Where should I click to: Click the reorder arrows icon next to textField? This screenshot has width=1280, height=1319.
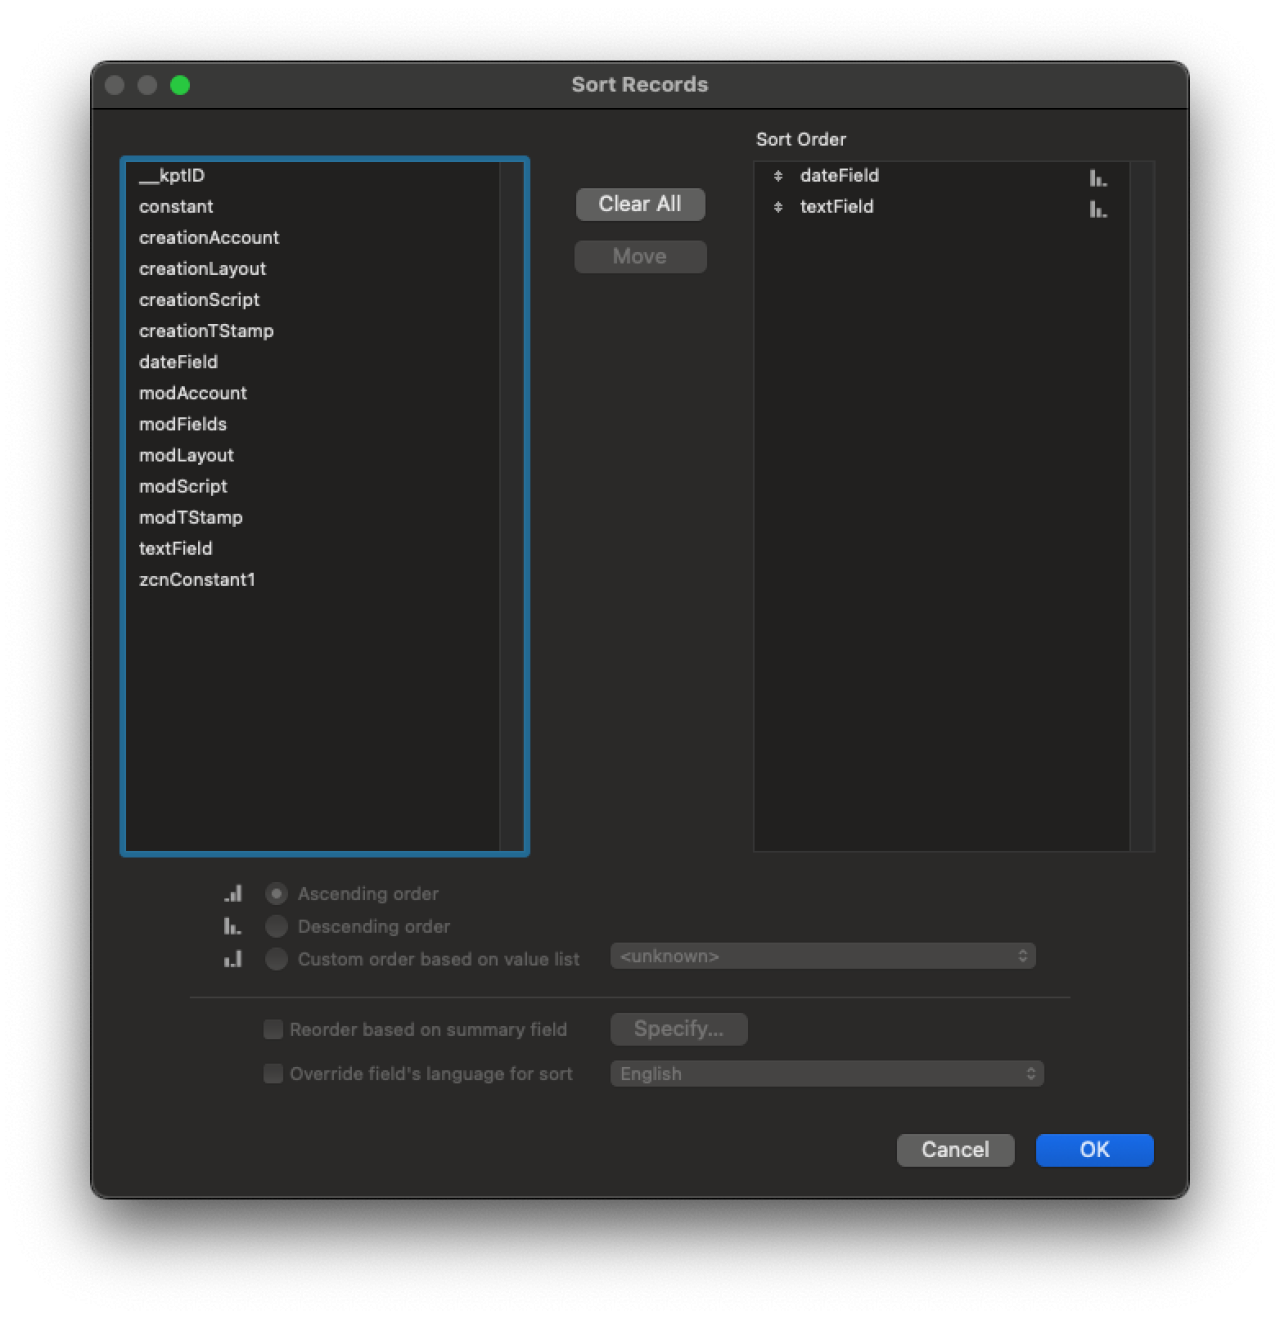(x=777, y=207)
